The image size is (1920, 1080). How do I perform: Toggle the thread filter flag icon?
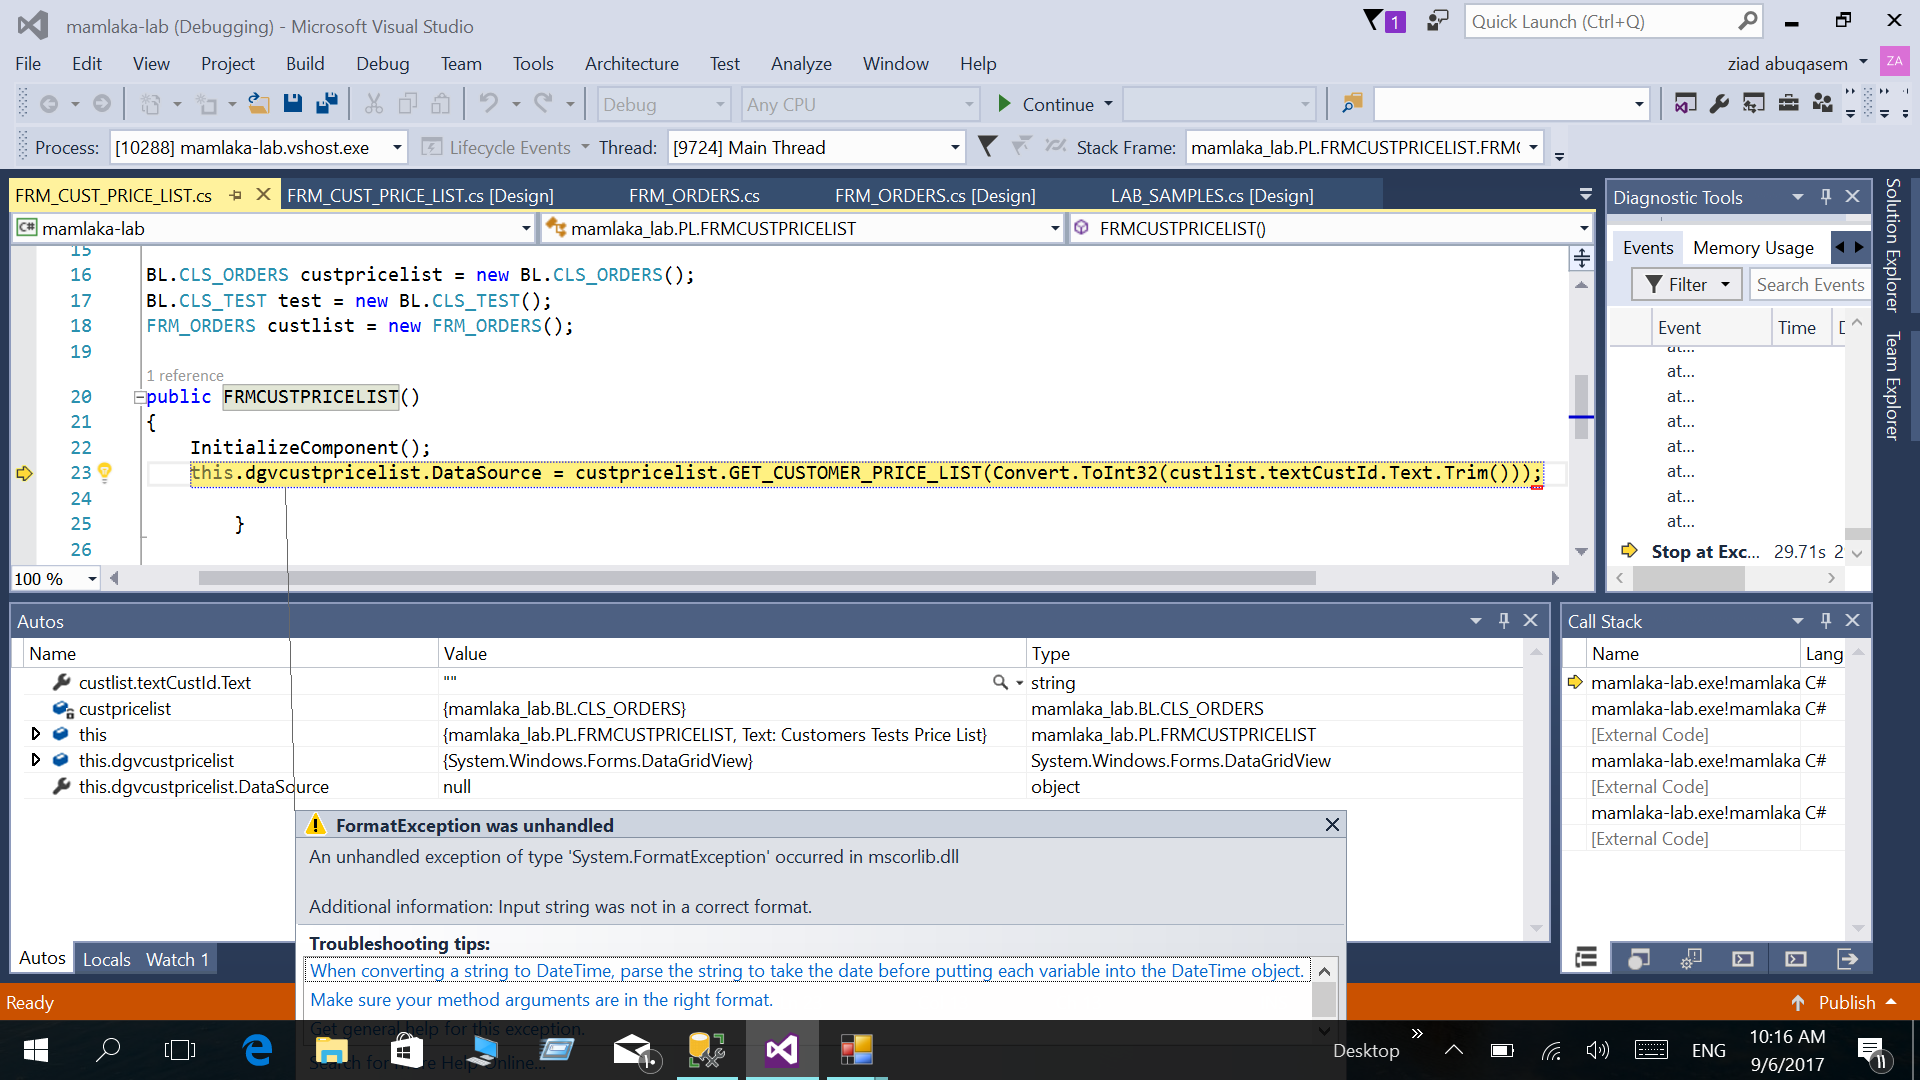(x=988, y=146)
